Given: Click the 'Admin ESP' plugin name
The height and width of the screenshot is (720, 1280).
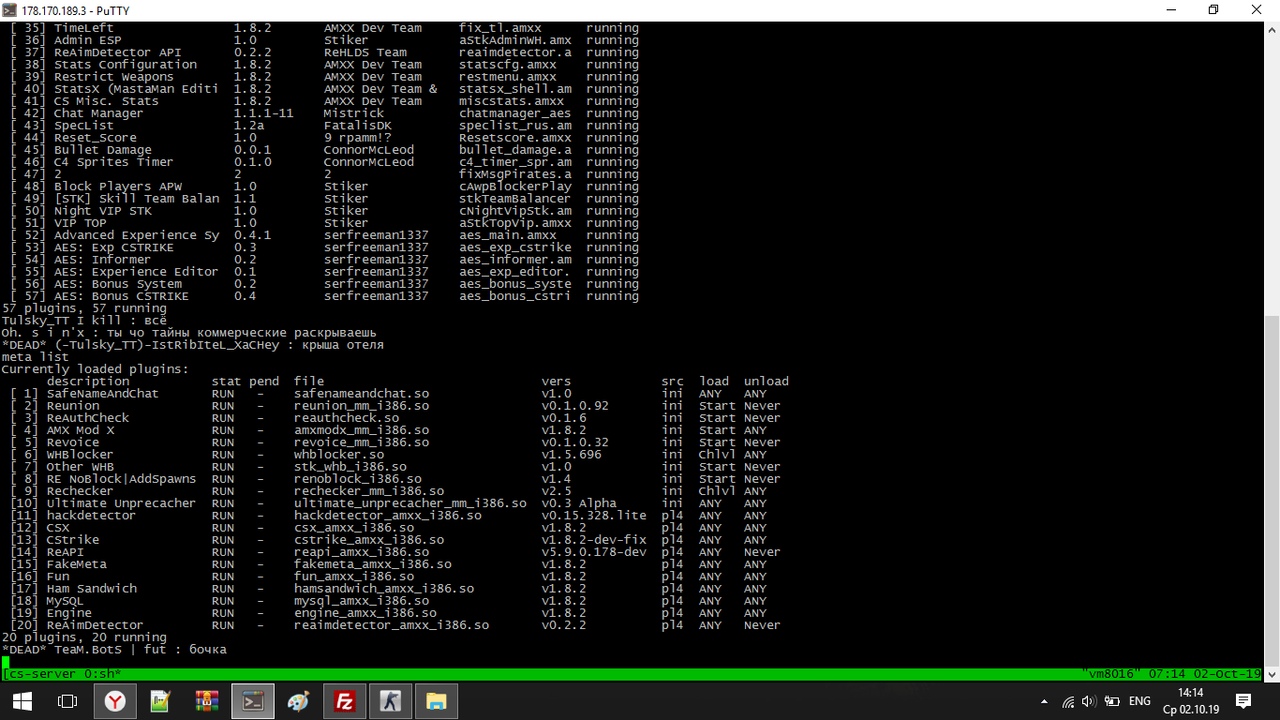Looking at the screenshot, I should (88, 40).
